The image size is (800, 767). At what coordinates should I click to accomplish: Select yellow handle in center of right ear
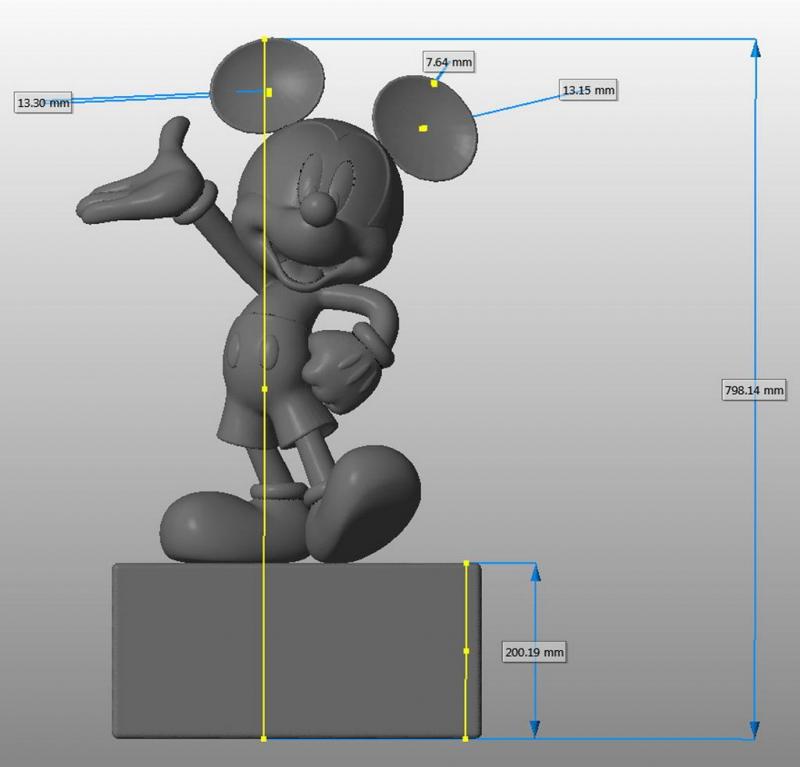[423, 128]
